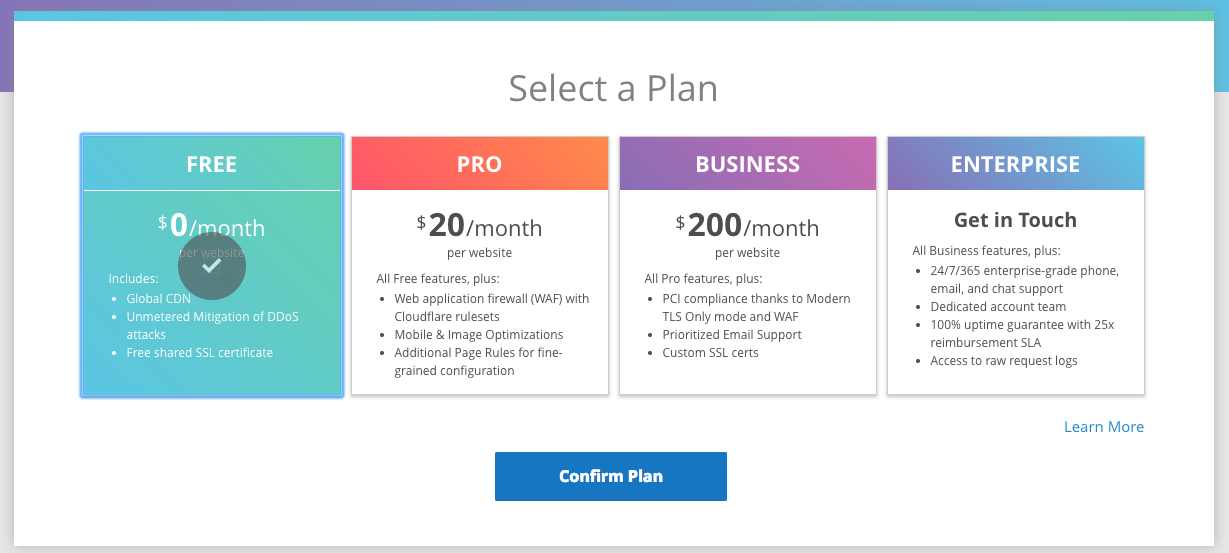Click the Get in Touch heading
Viewport: 1229px width, 553px height.
(1015, 220)
